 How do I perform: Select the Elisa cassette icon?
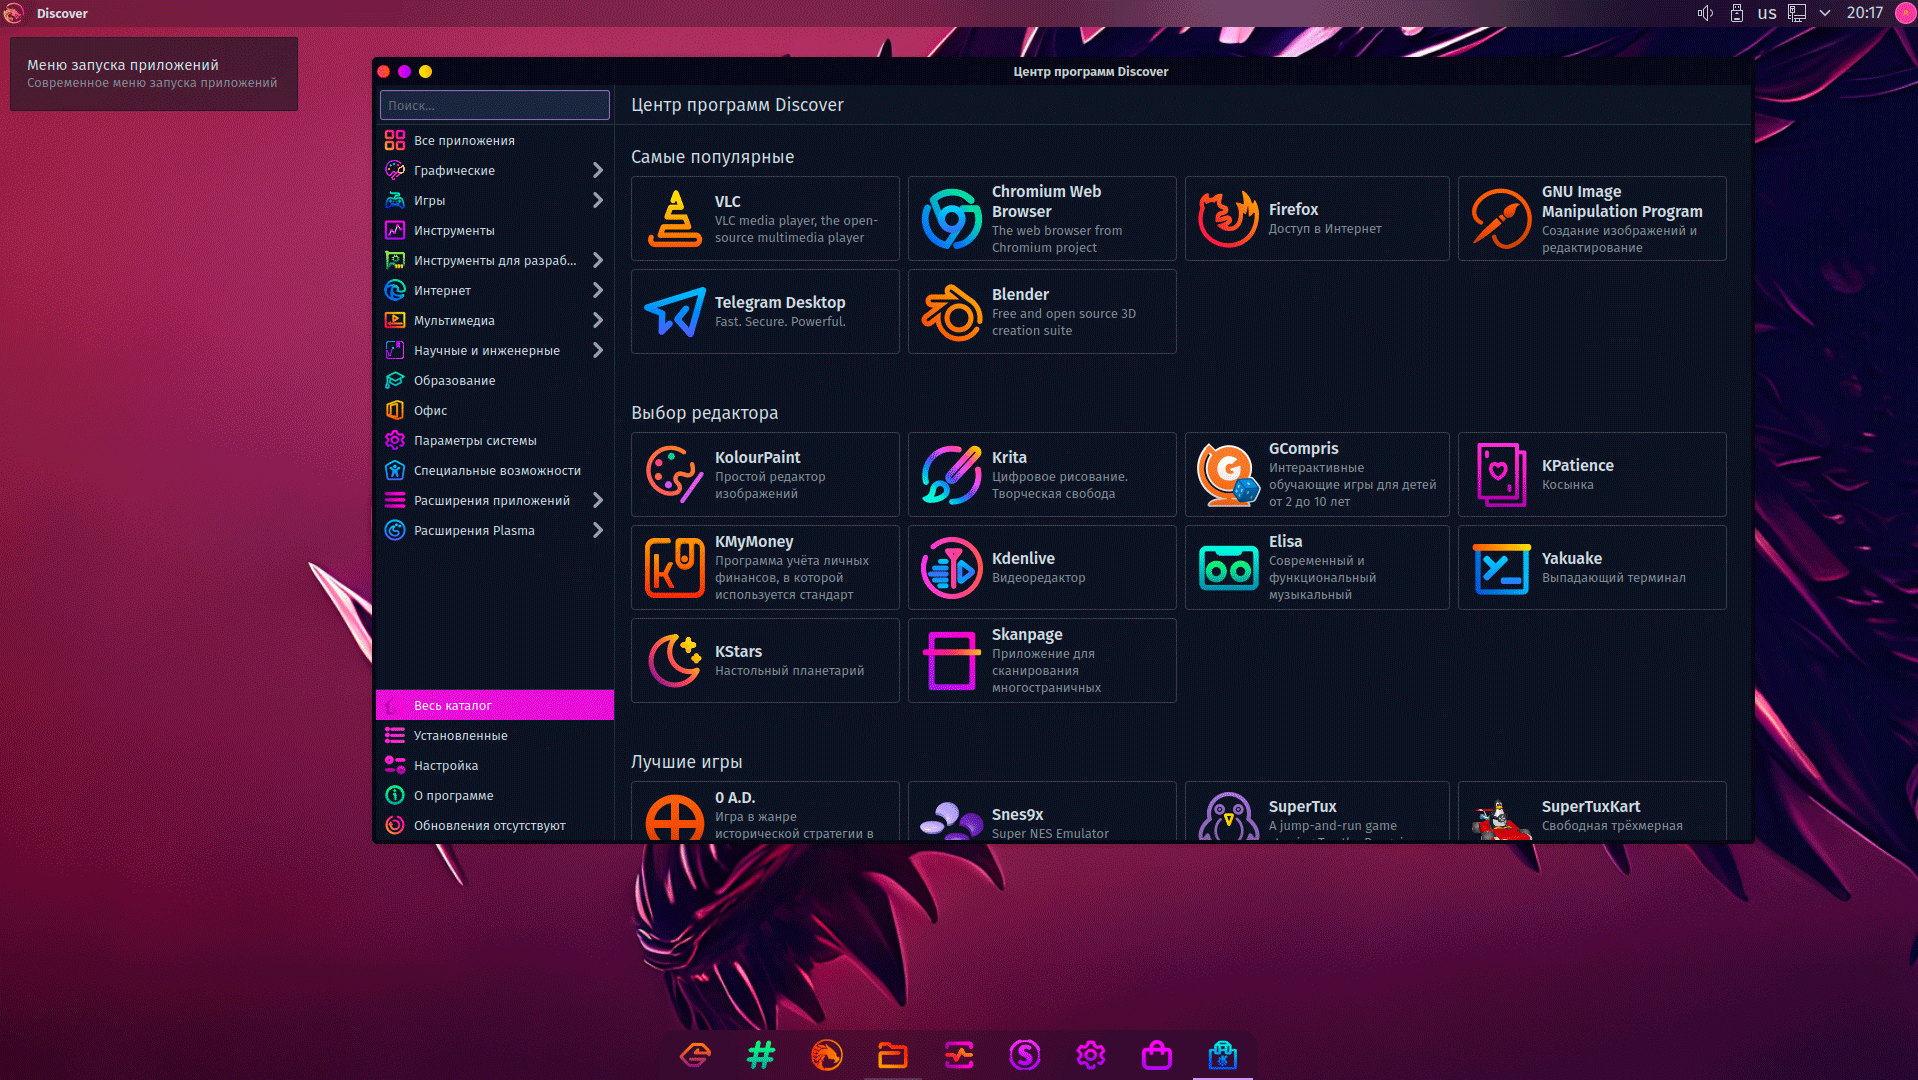[1229, 568]
